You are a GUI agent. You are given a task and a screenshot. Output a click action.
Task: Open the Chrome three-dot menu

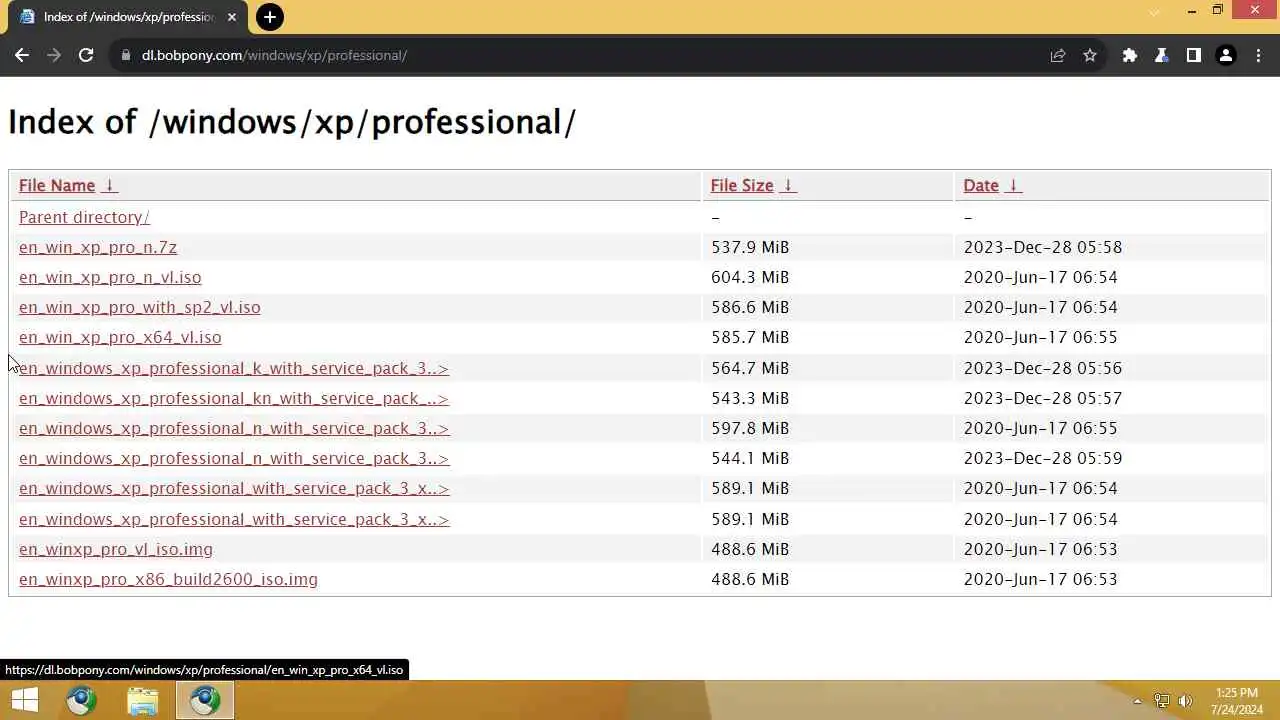1258,56
